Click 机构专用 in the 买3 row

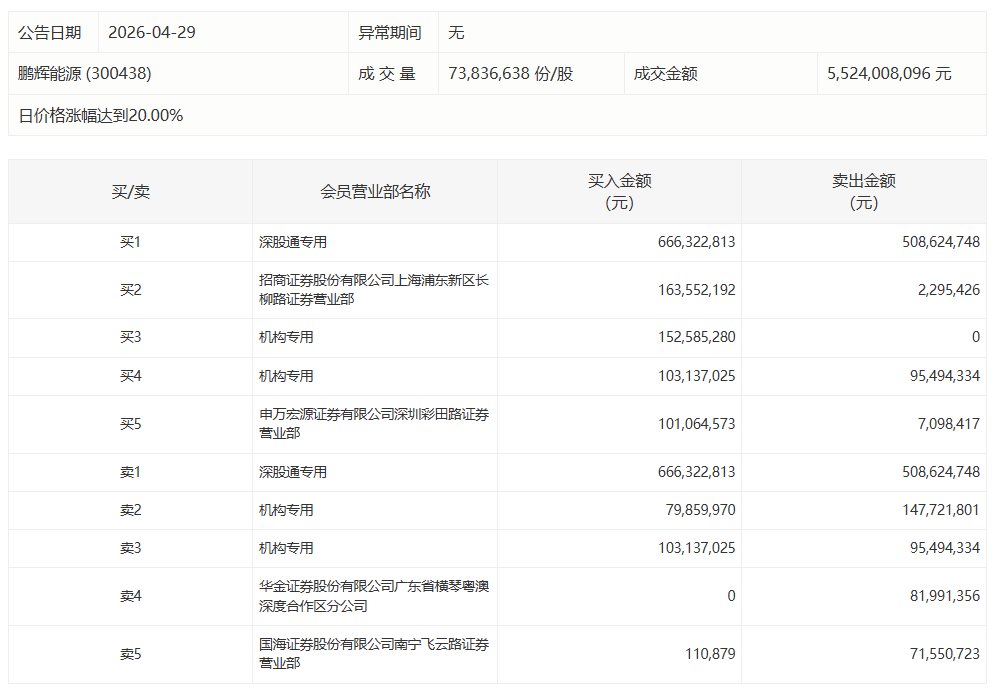click(286, 338)
